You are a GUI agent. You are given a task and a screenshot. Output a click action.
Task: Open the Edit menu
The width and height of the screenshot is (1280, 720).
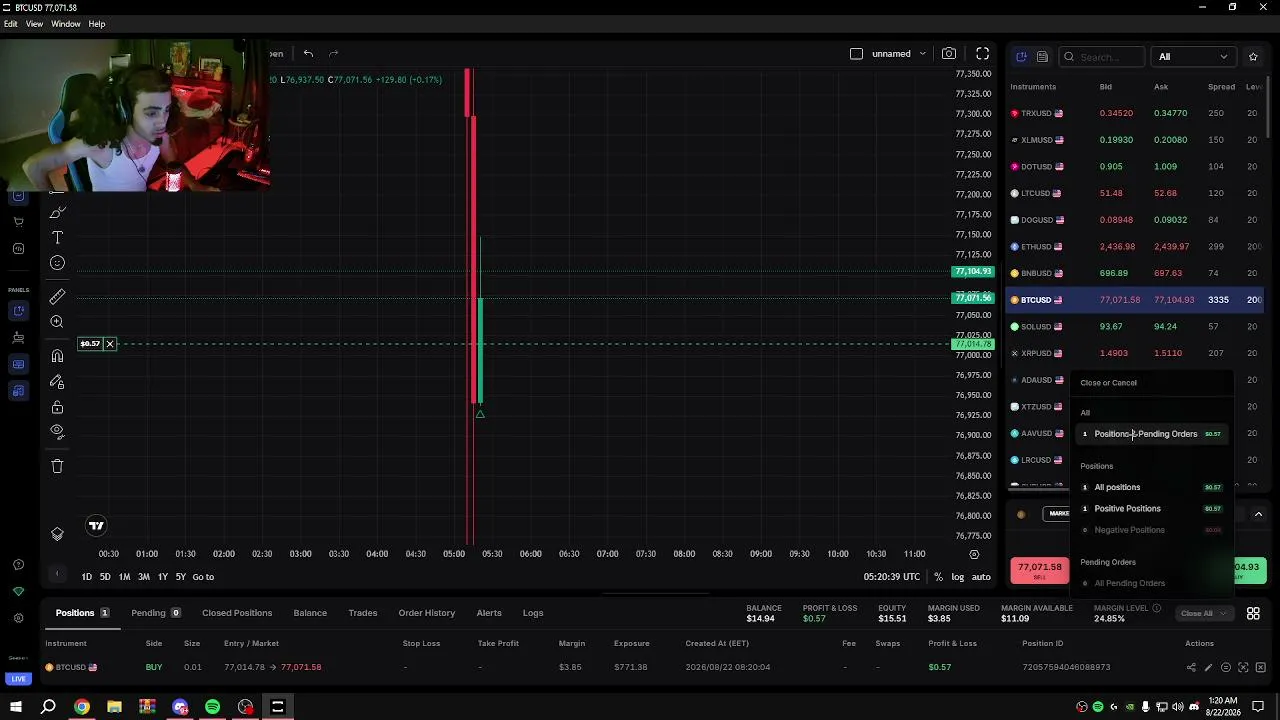(10, 24)
